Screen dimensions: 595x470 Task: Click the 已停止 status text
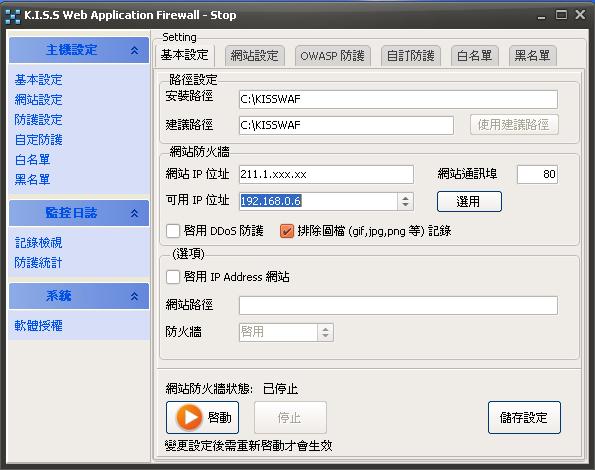point(280,388)
